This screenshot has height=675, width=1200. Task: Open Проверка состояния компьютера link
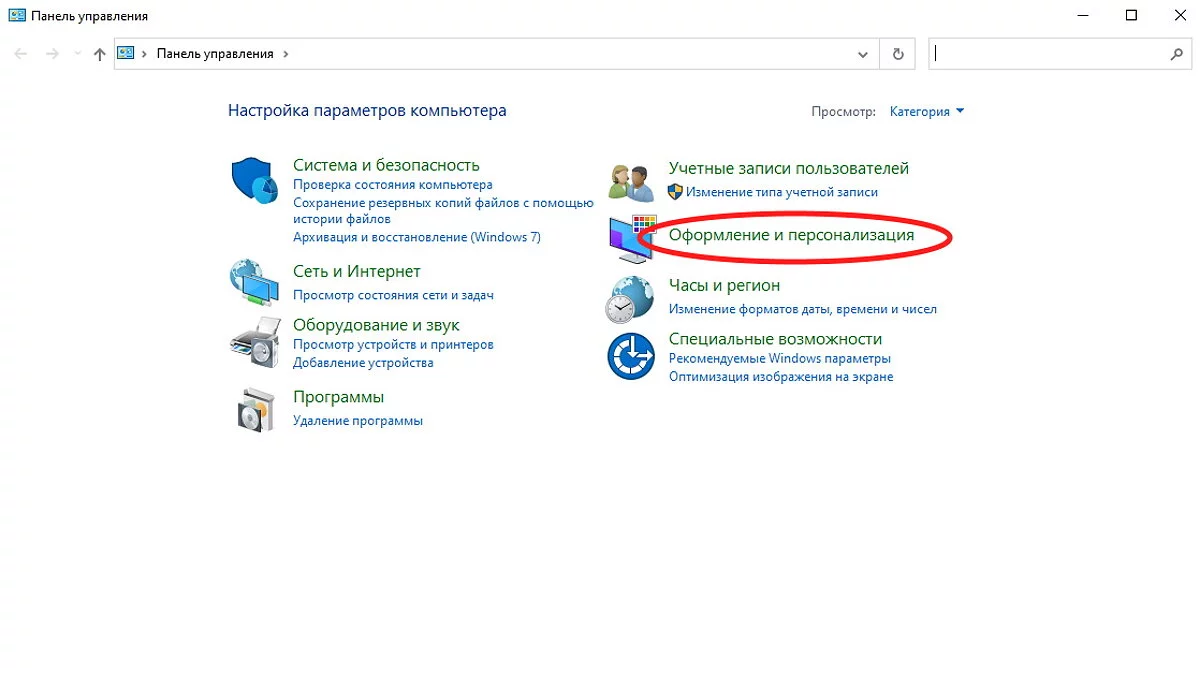pos(393,185)
